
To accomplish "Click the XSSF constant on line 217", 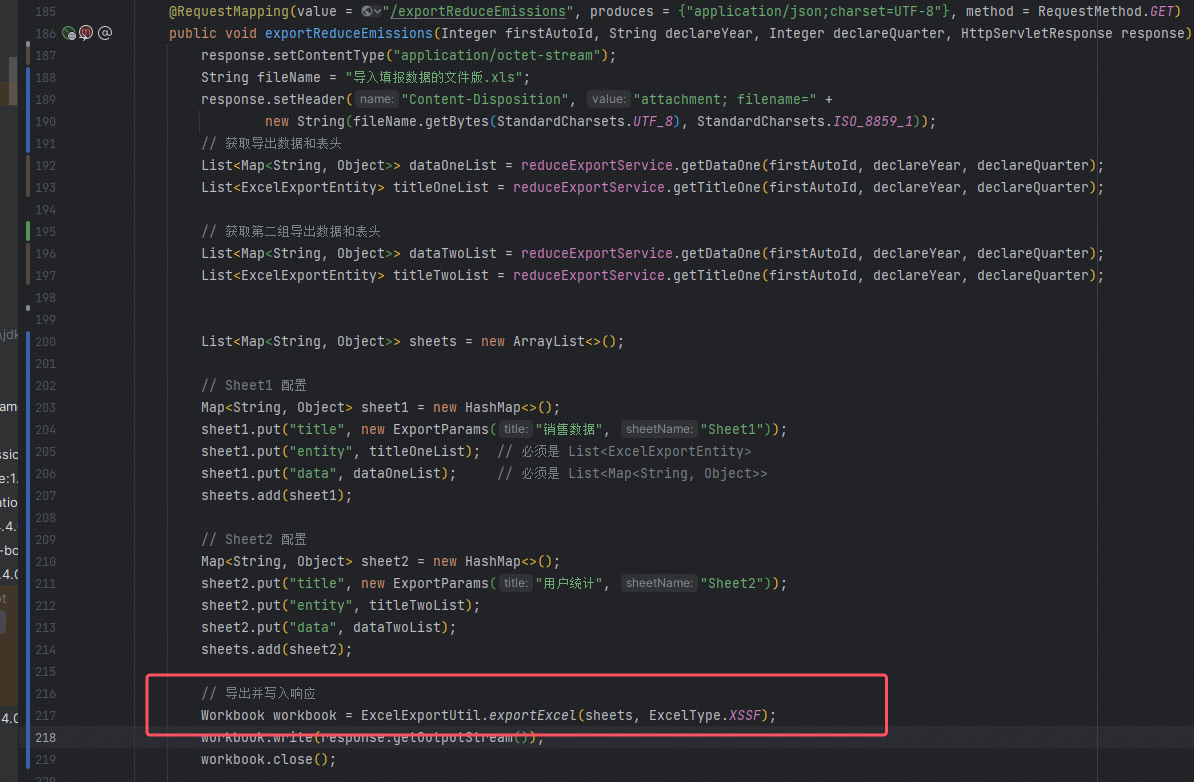I will (744, 716).
